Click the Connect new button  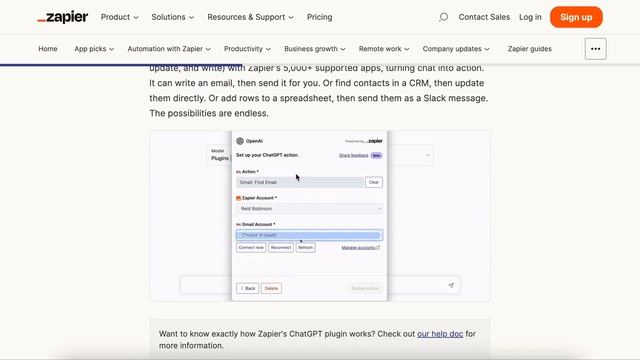click(251, 248)
